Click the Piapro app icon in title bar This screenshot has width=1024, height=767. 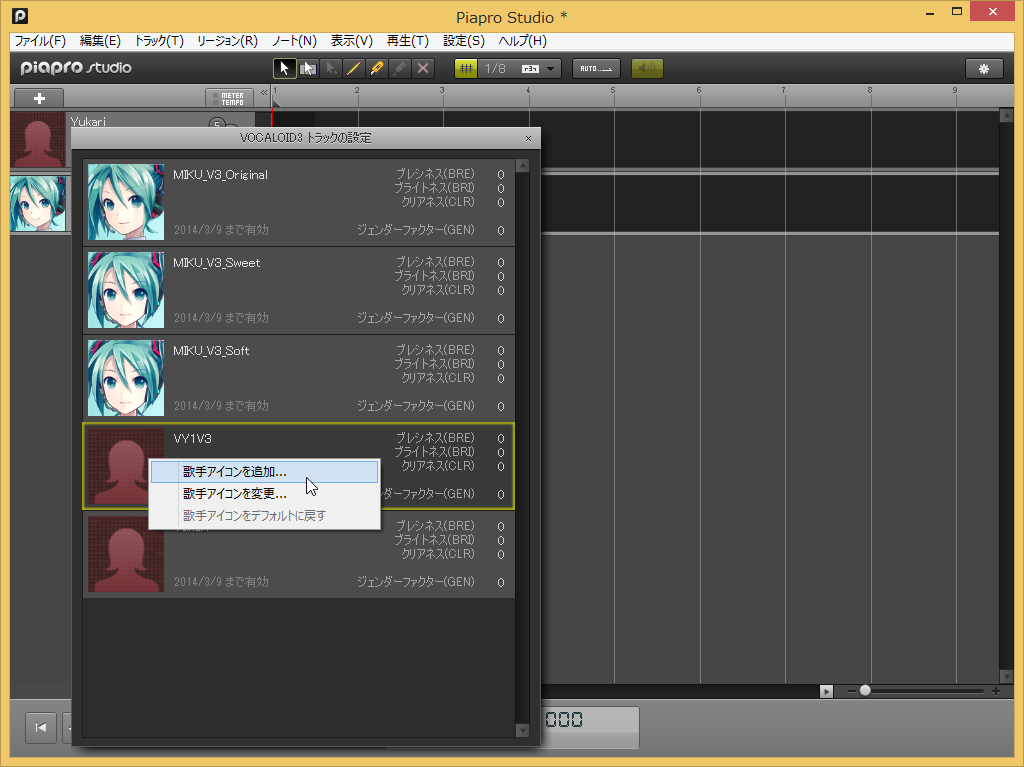[20, 16]
